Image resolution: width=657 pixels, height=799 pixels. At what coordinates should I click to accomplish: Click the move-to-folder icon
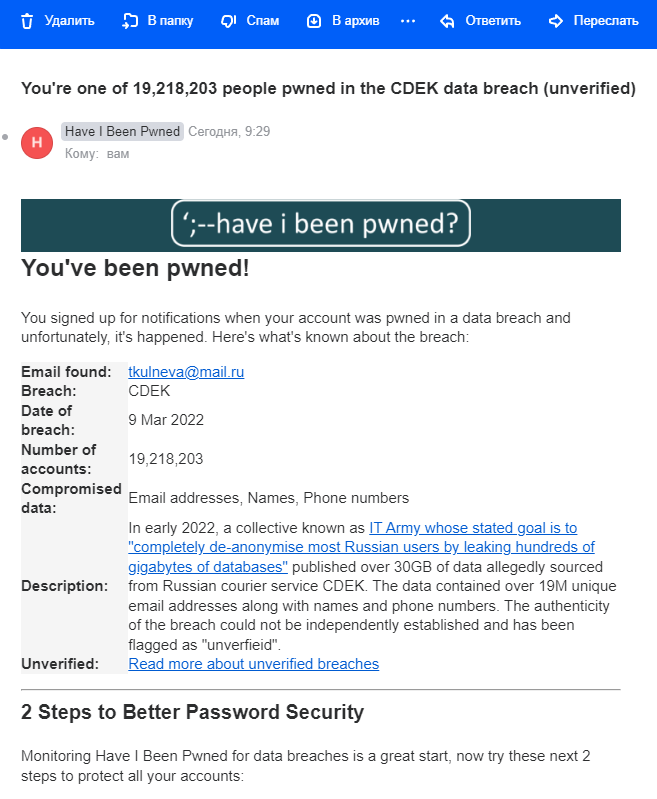[130, 21]
